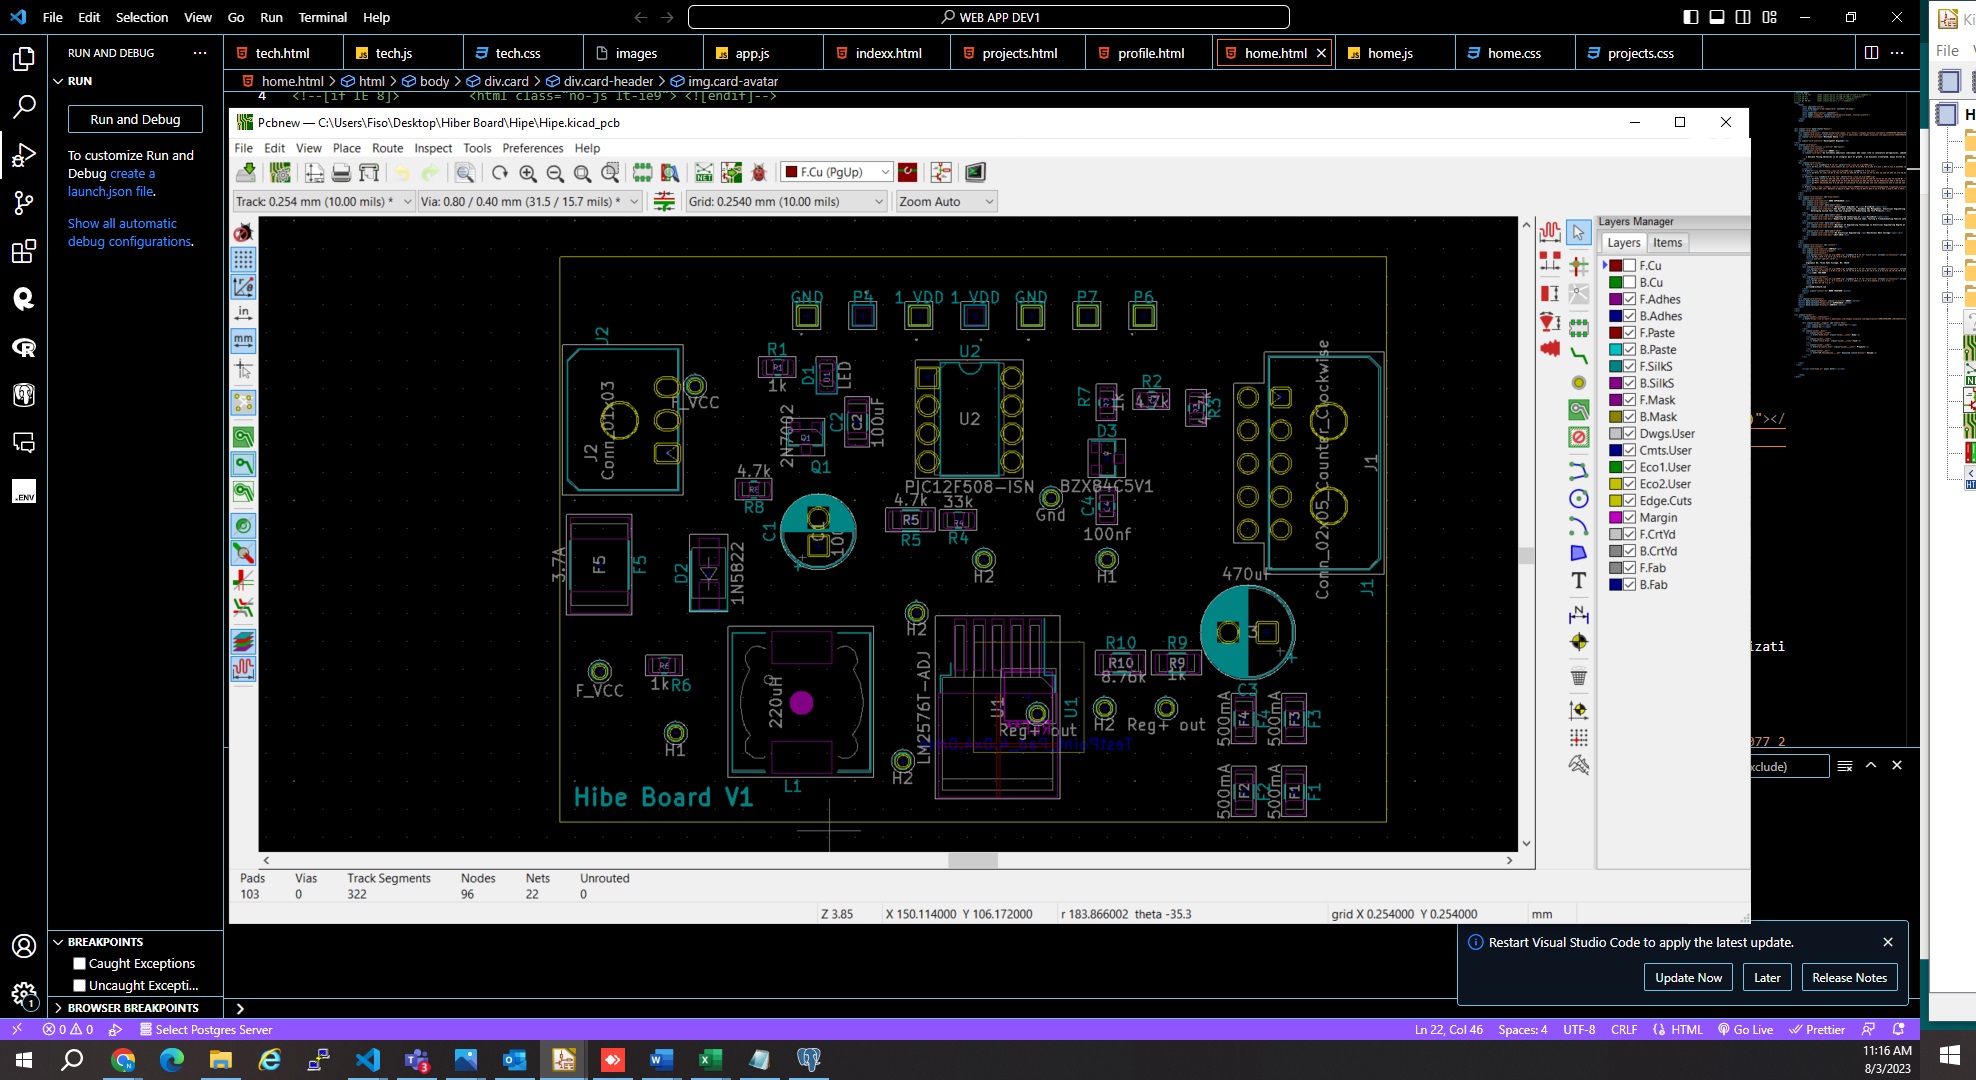Switch to the Items tab in Layers Manager
The height and width of the screenshot is (1080, 1976).
[1667, 243]
